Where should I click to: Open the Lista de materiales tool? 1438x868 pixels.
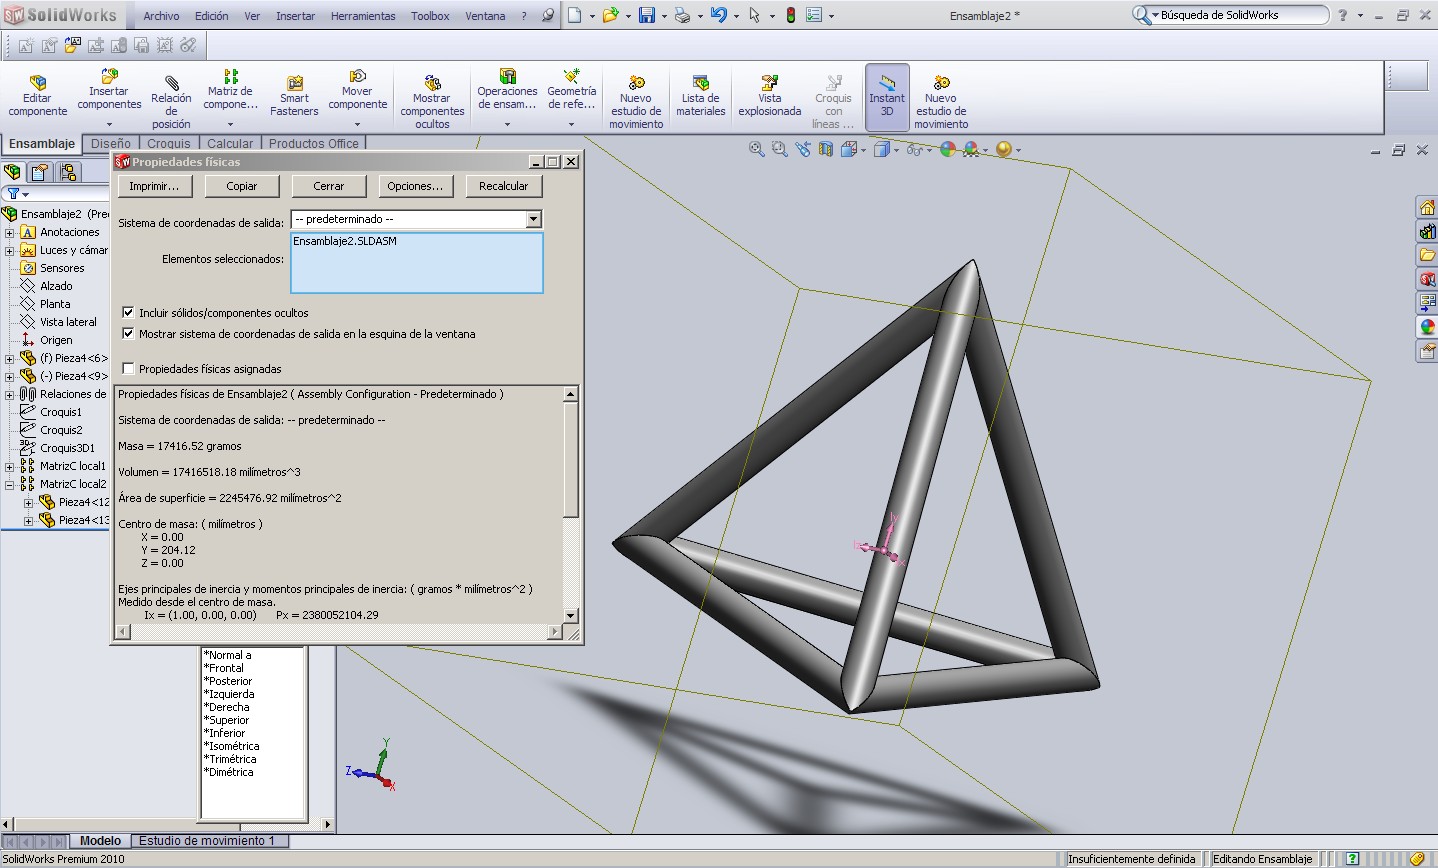coord(700,83)
